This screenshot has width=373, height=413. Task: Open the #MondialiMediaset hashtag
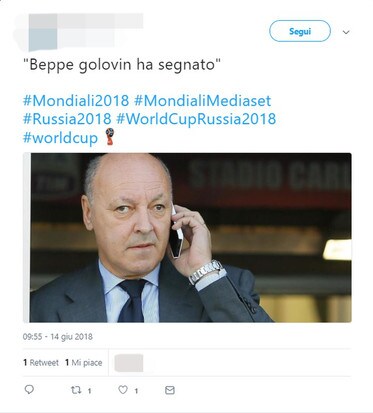pyautogui.click(x=203, y=101)
